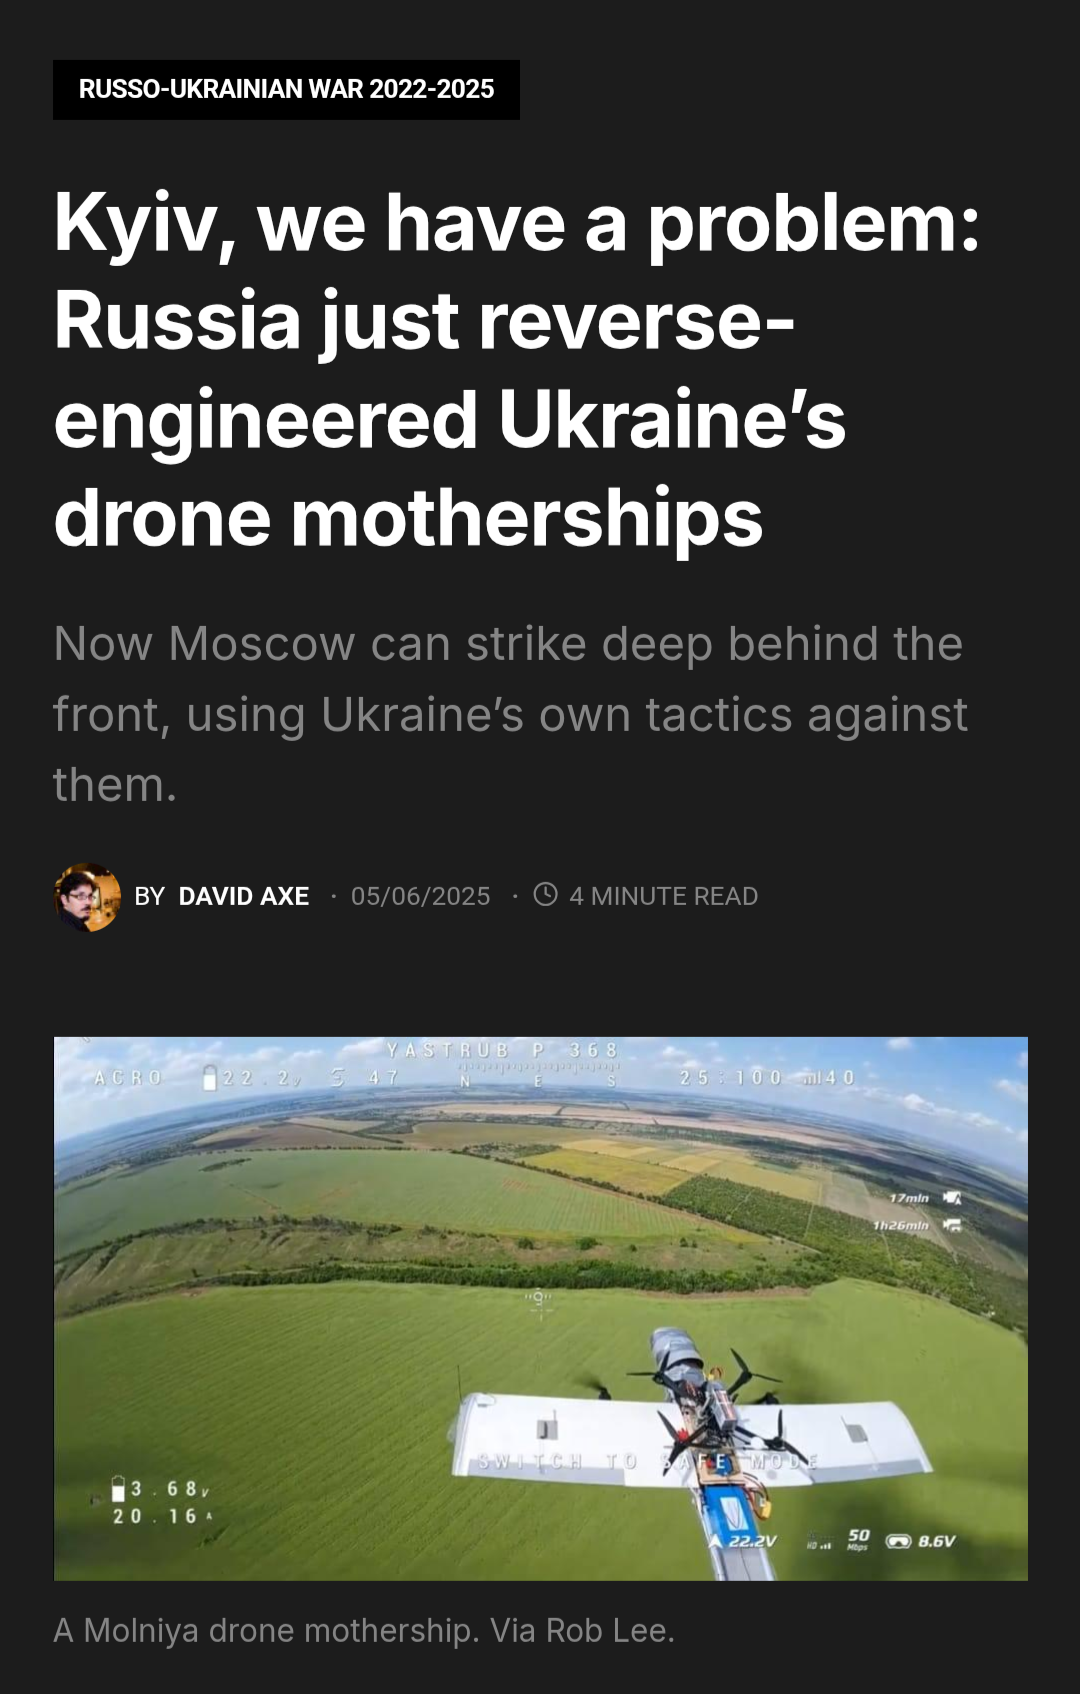Click the article headline about drone motherships
Viewport: 1080px width, 1694px height.
(x=517, y=369)
